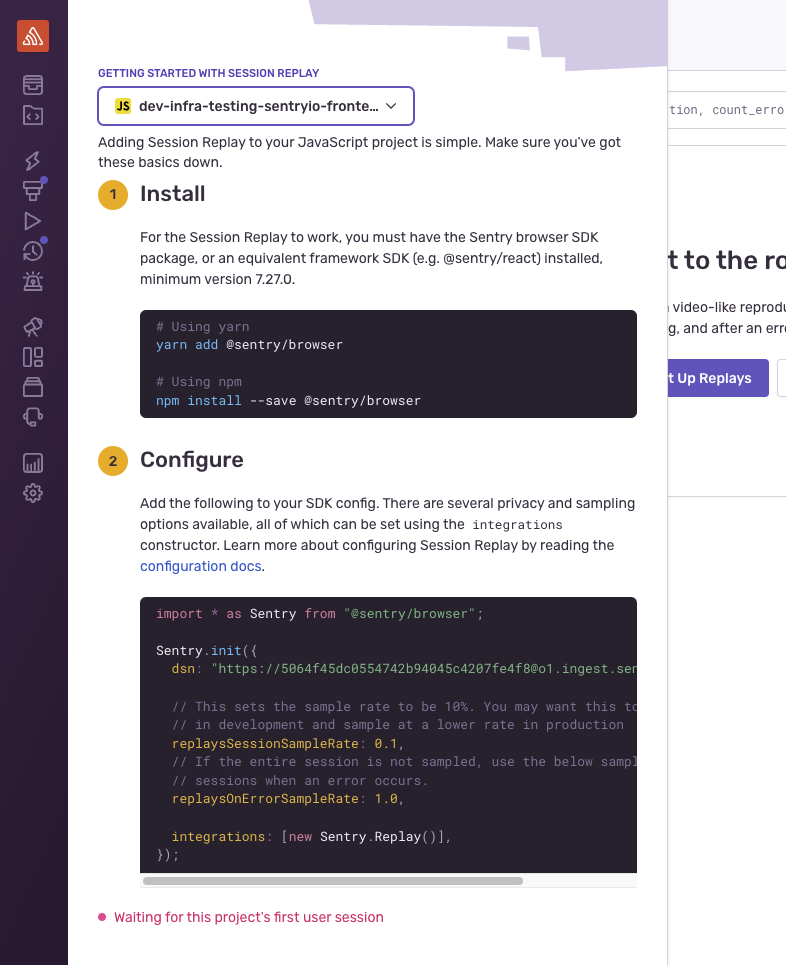This screenshot has height=965, width=786.
Task: Click the megaphone broadcast icon
Action: [x=33, y=327]
